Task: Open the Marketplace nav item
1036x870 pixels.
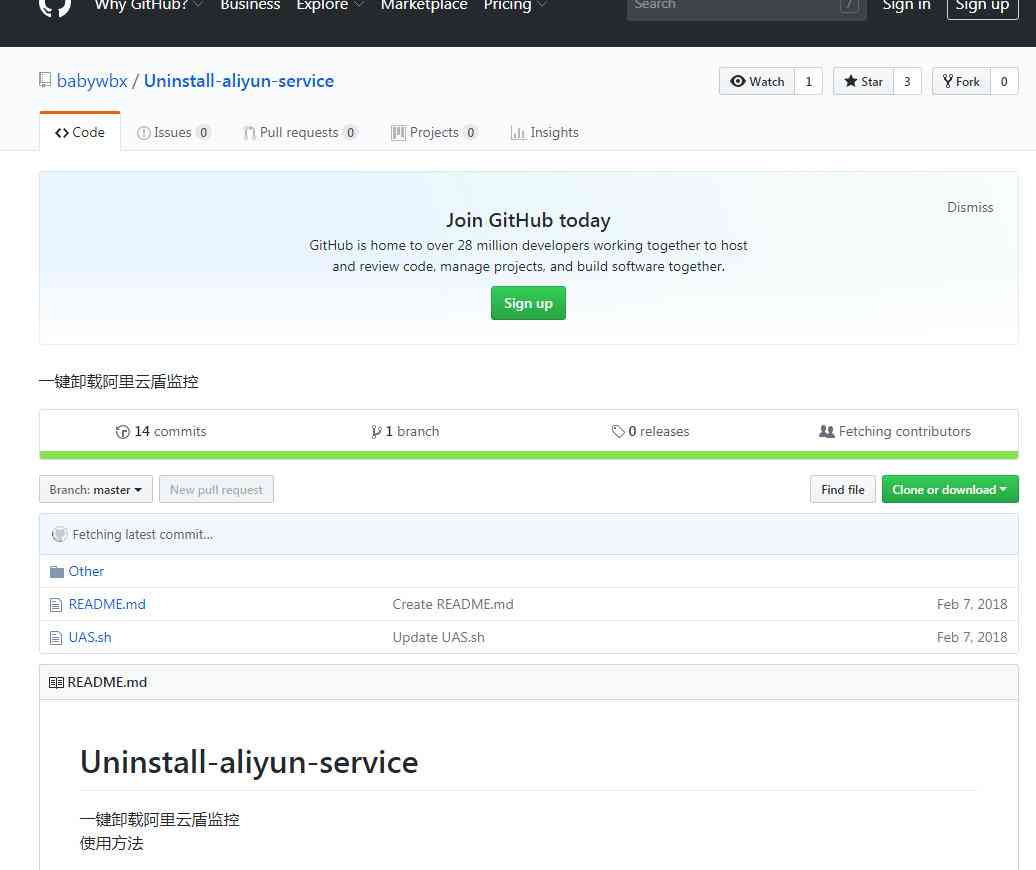Action: (x=424, y=5)
